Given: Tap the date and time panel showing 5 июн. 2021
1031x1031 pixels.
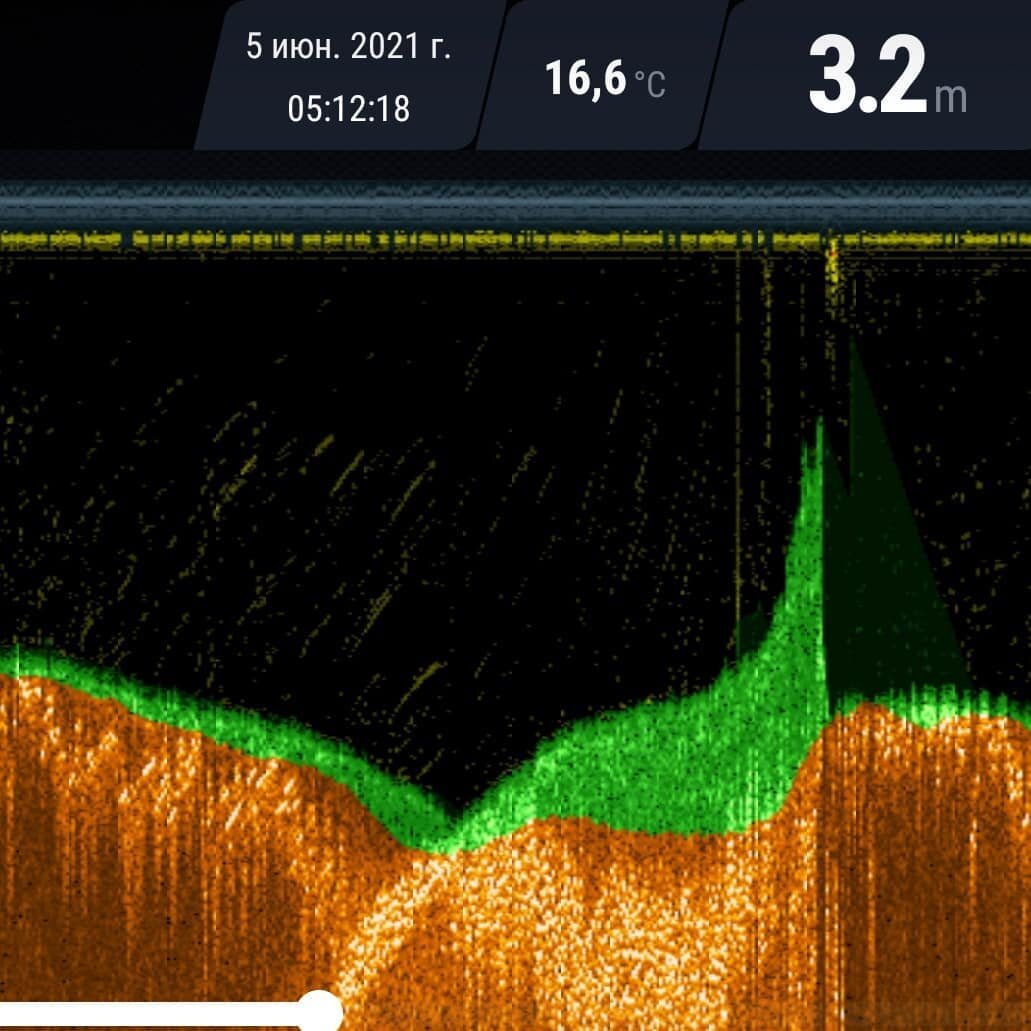Looking at the screenshot, I should 348,74.
